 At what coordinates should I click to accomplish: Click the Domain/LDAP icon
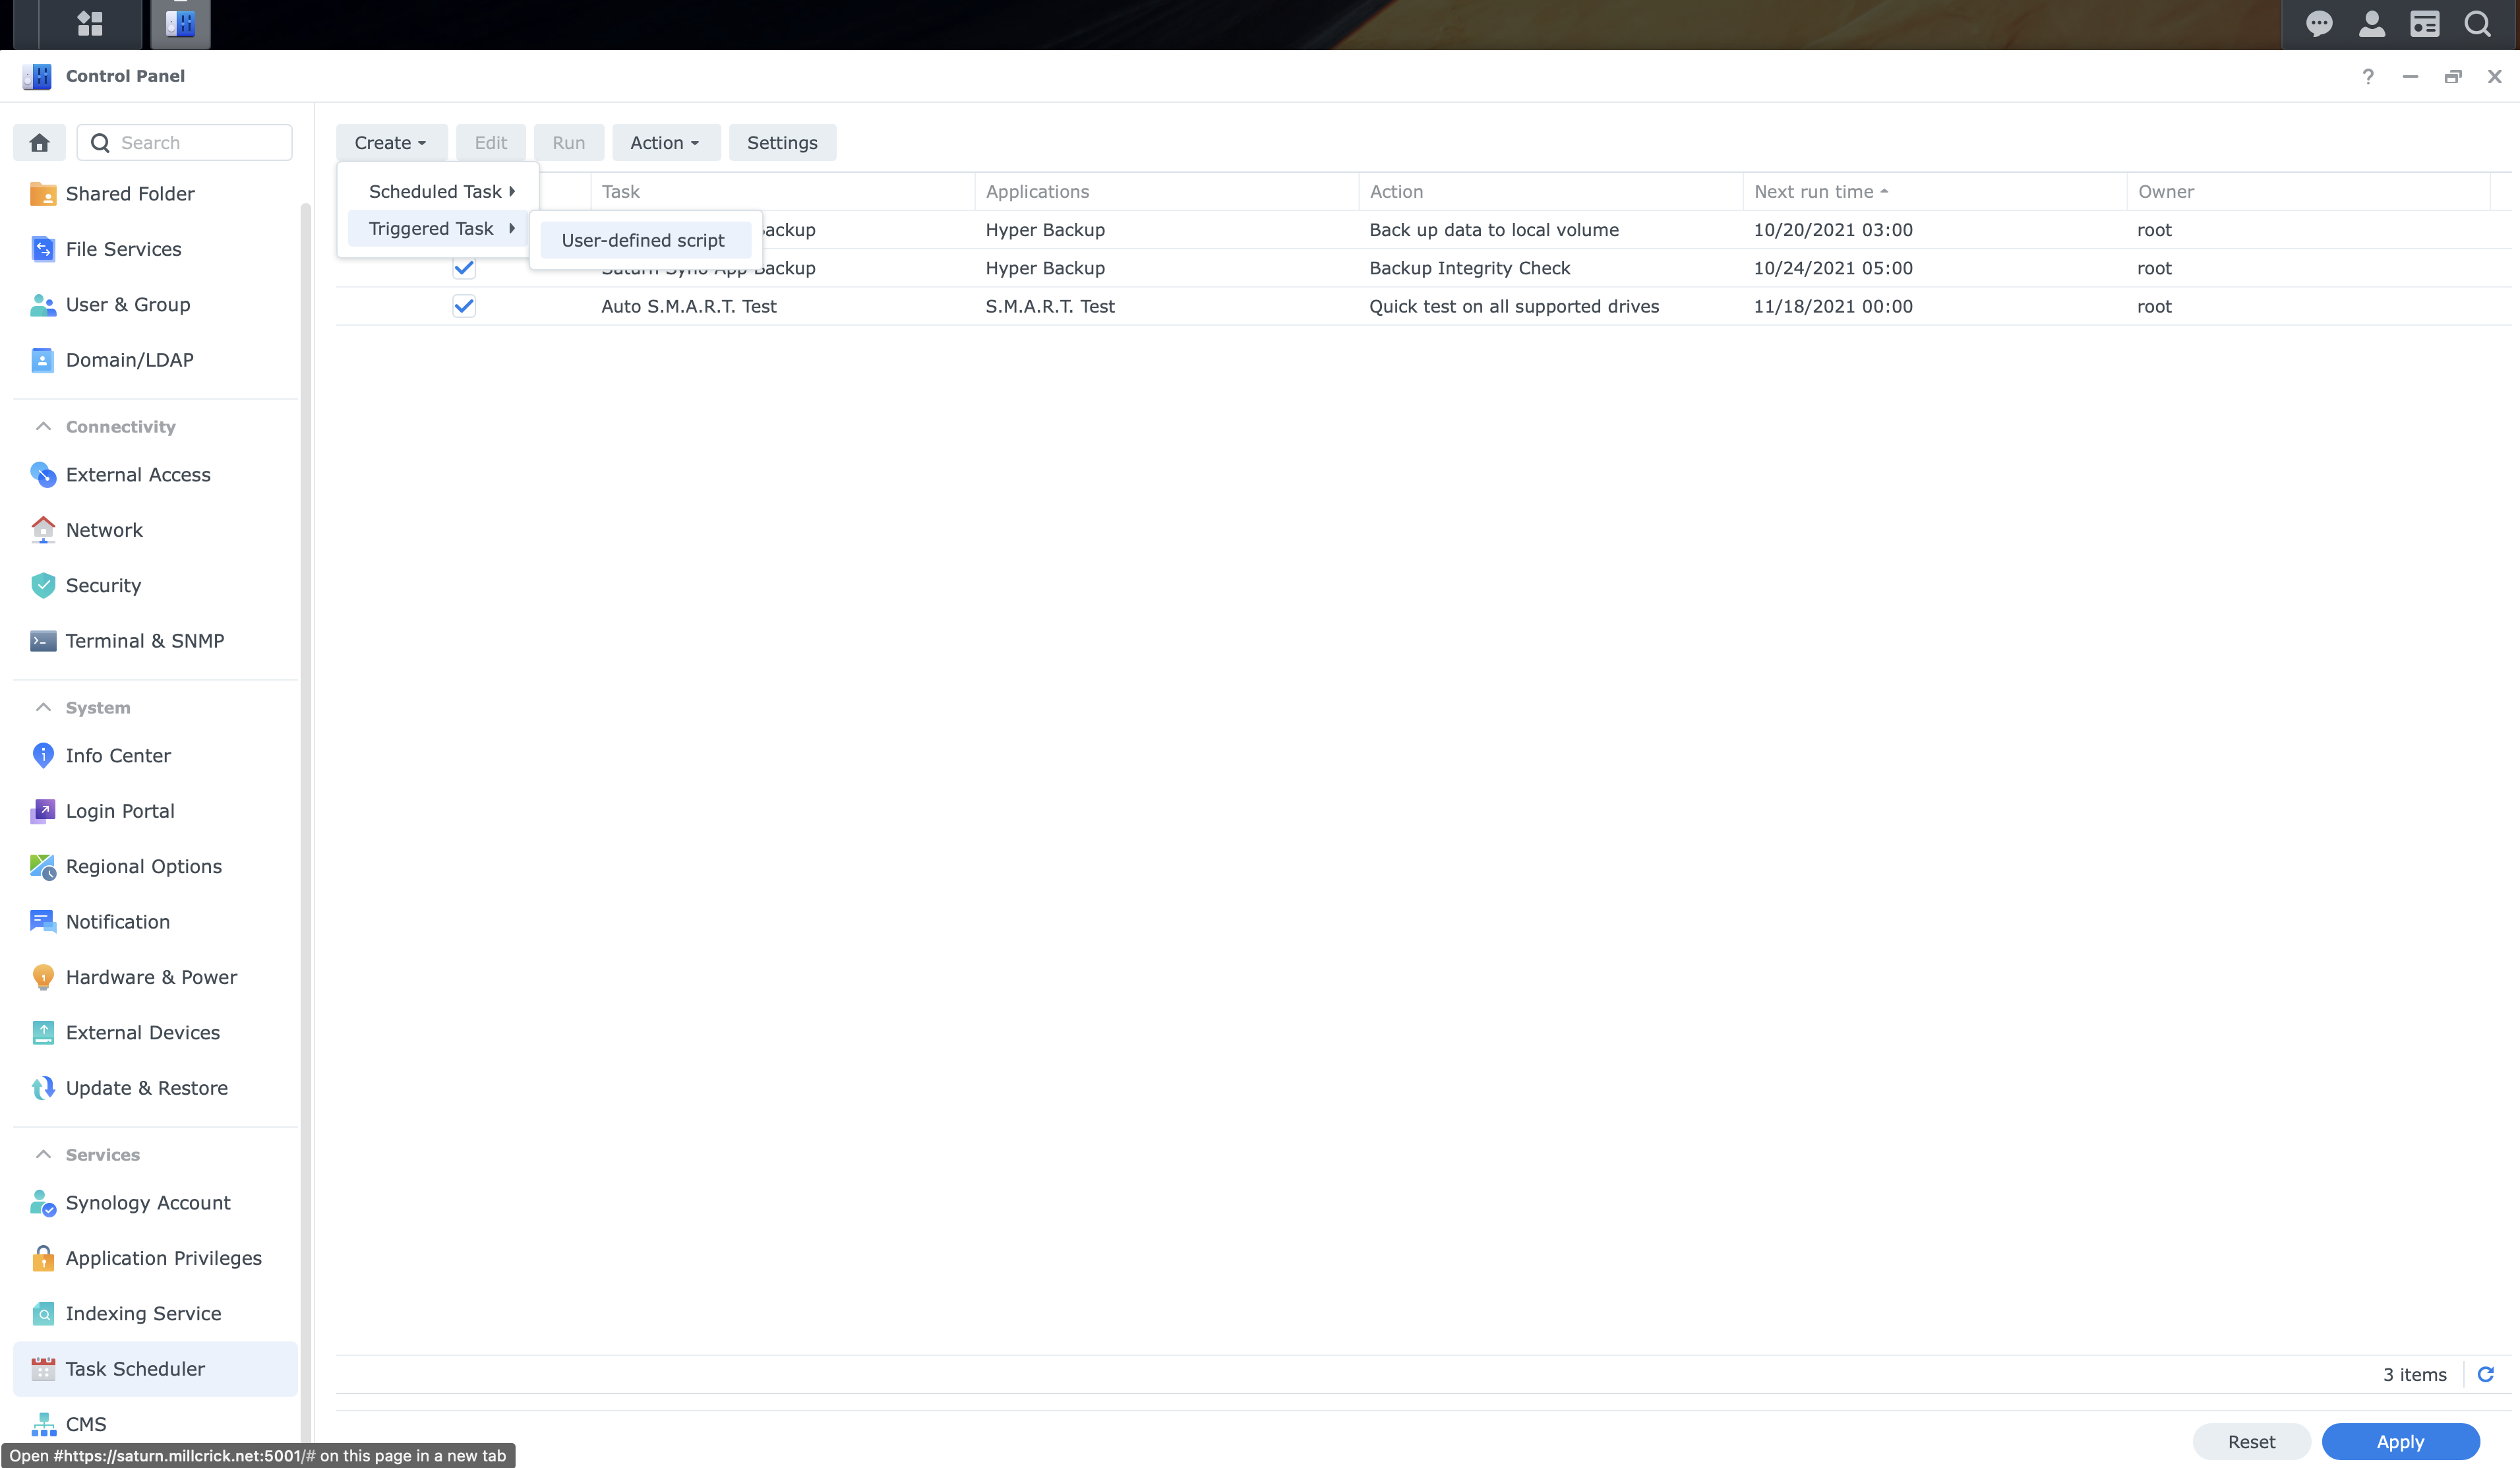tap(43, 359)
